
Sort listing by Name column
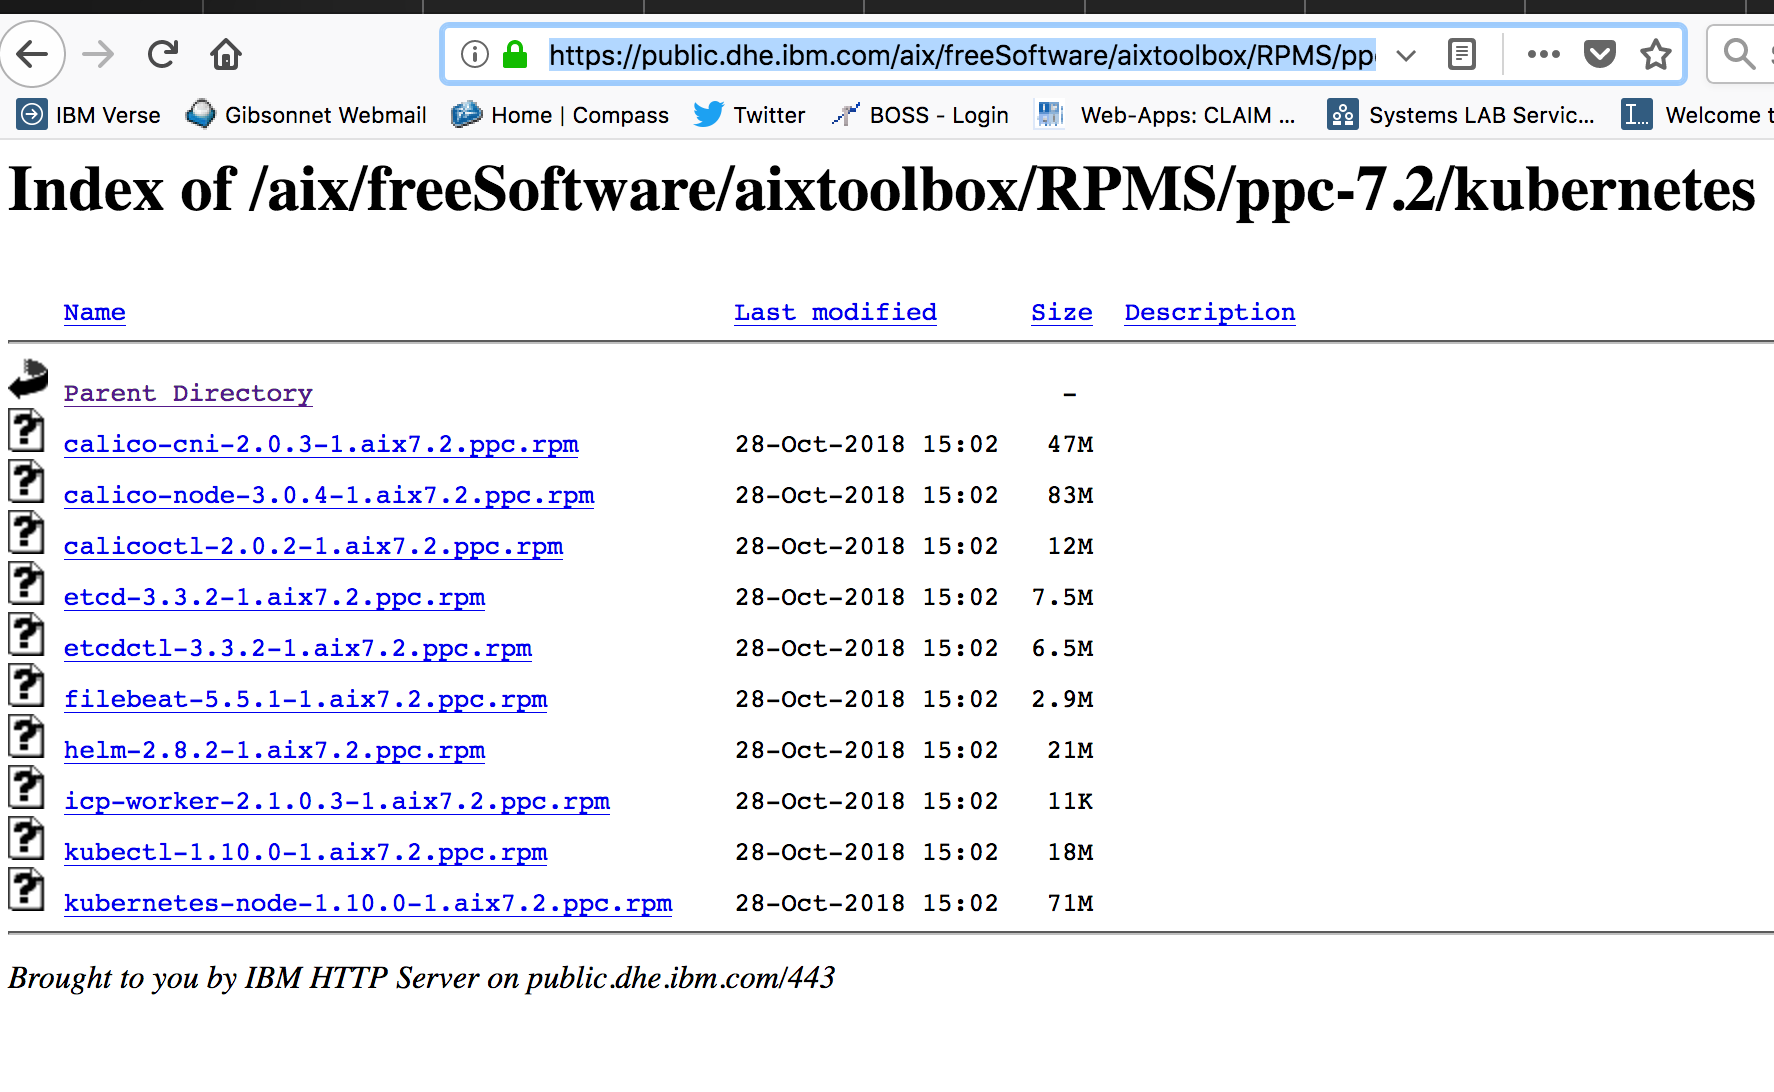point(95,312)
